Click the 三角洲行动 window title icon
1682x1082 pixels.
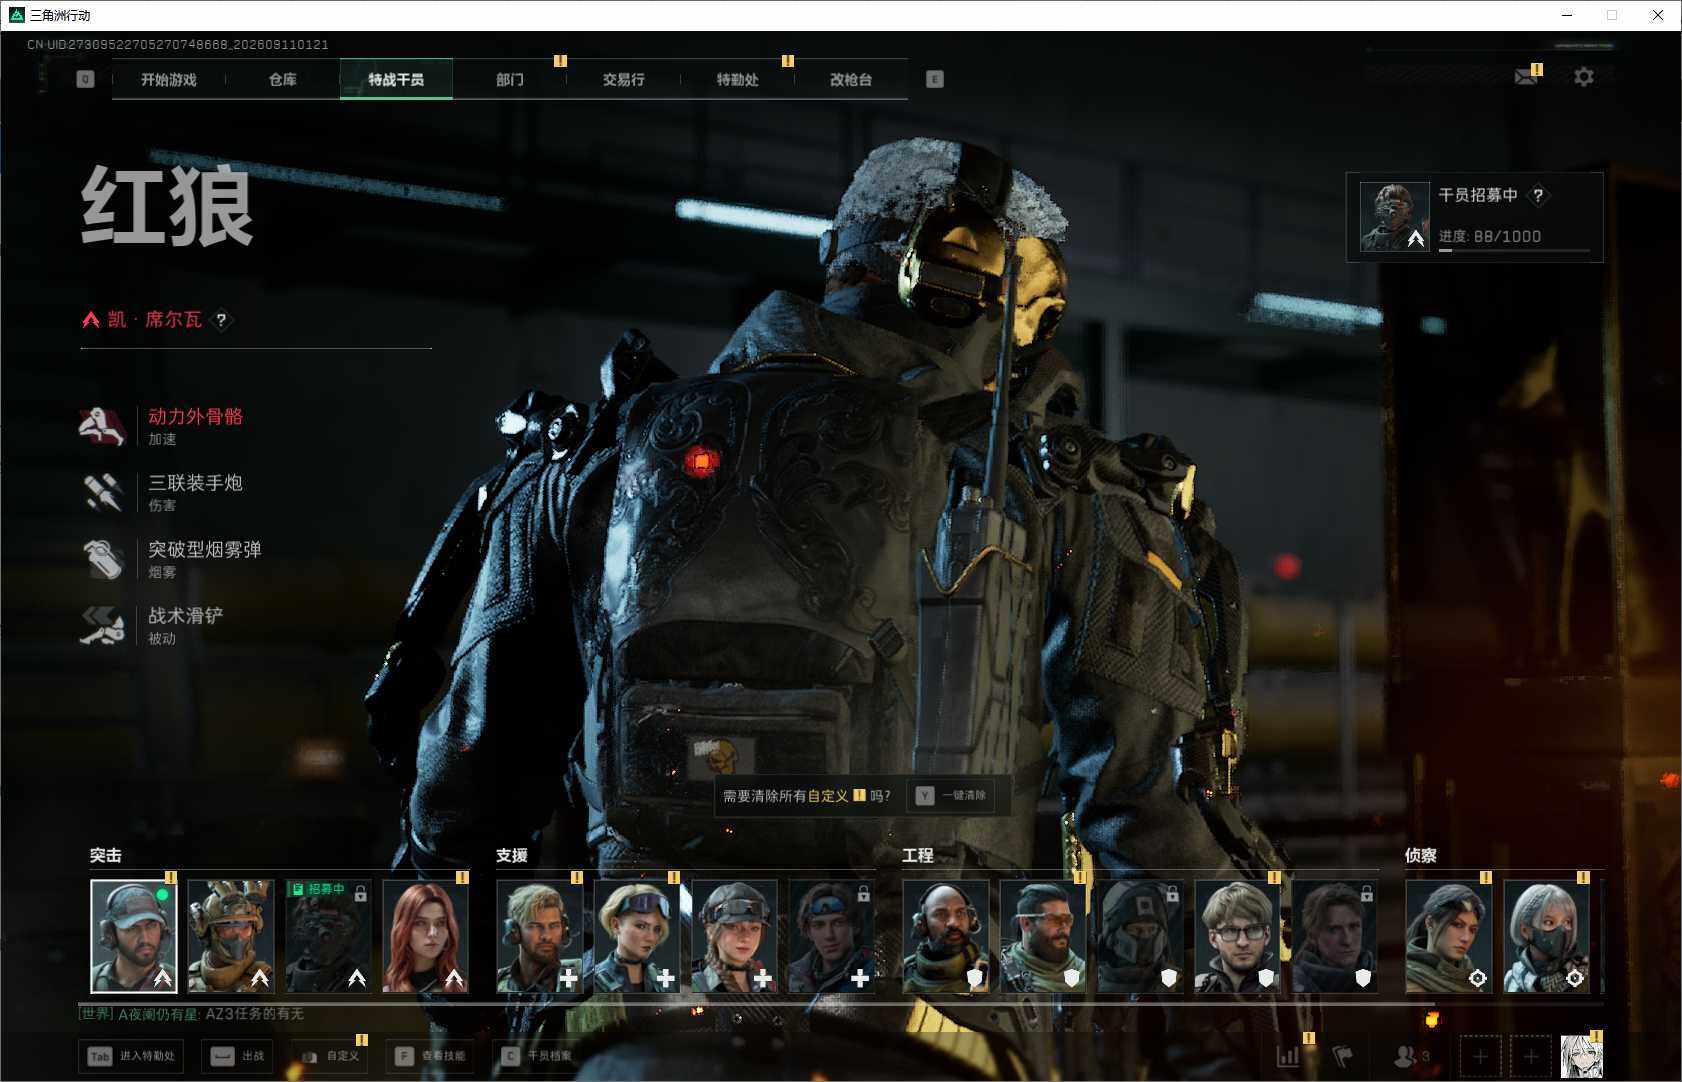coord(17,15)
